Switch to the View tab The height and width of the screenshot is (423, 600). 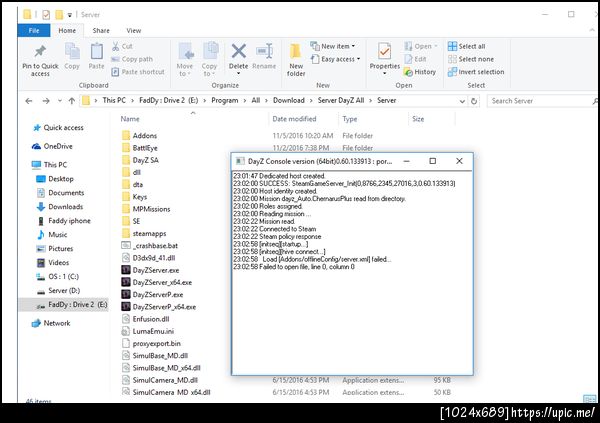(134, 31)
